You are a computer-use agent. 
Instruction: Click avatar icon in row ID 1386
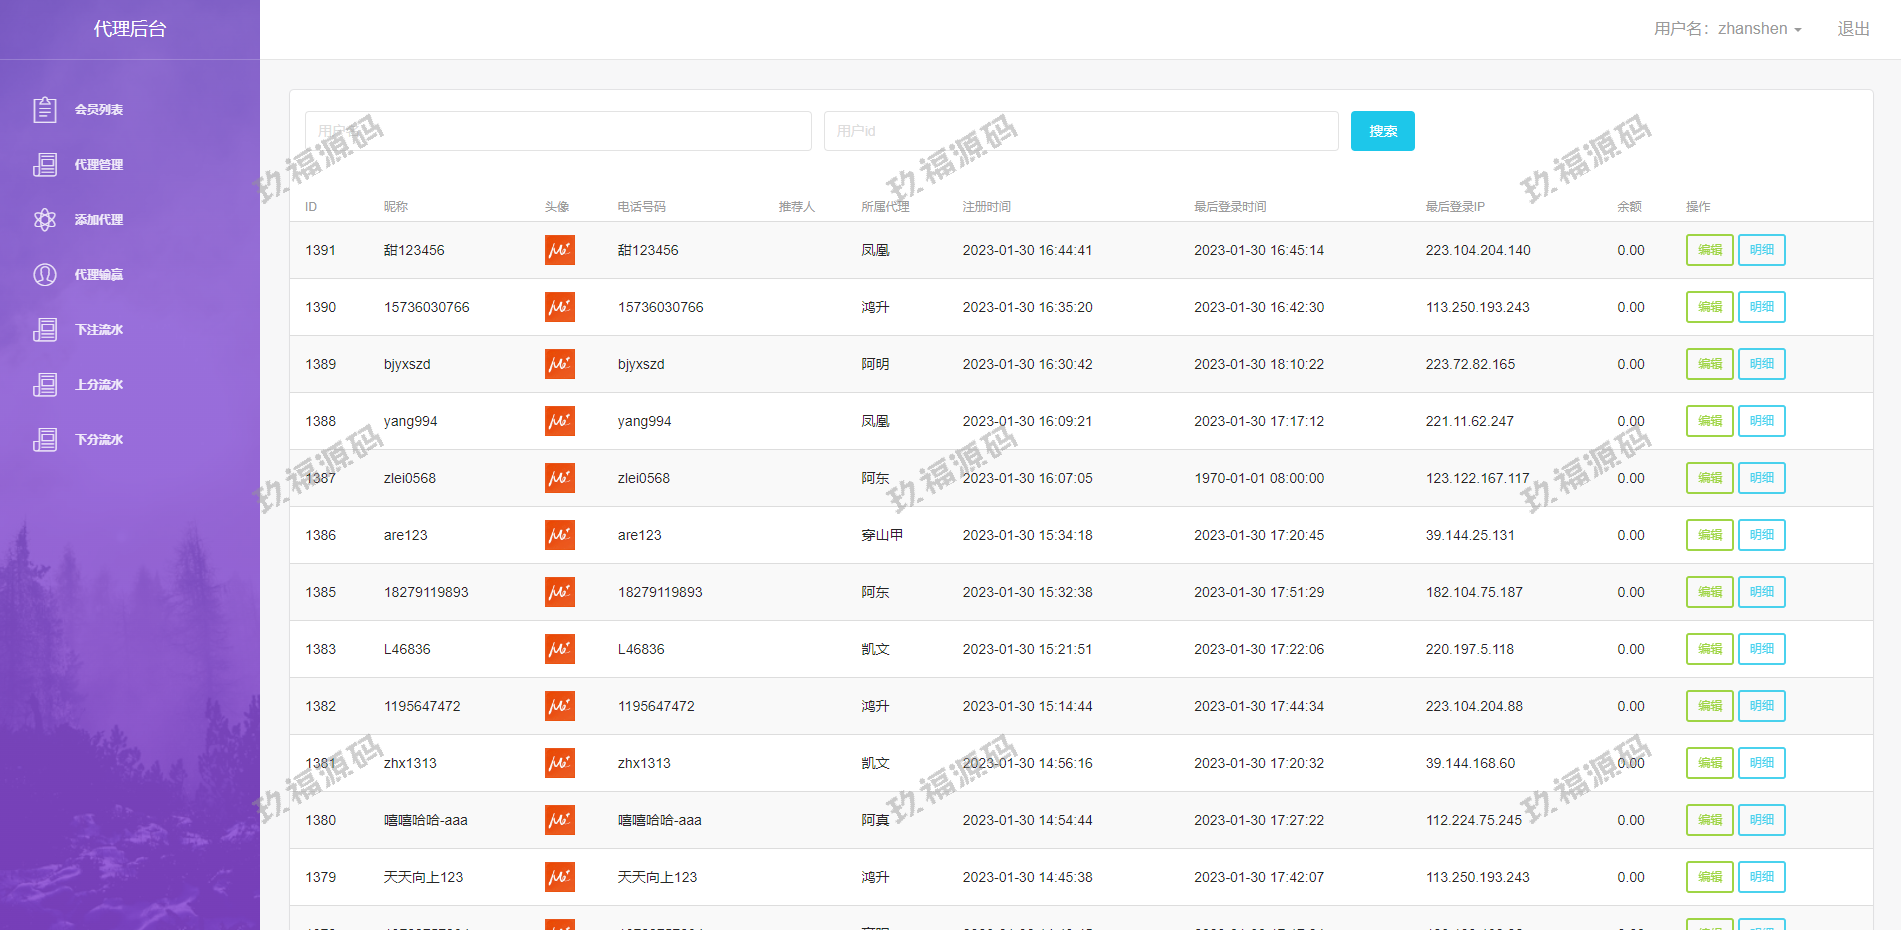(560, 535)
